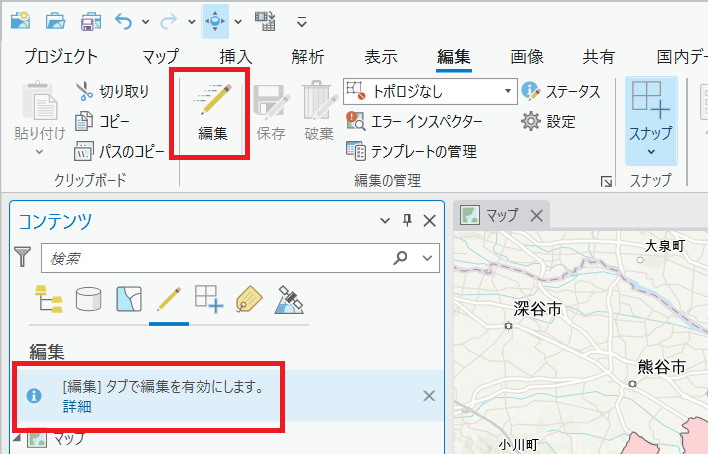Click 切り取り scissors button

[112, 91]
